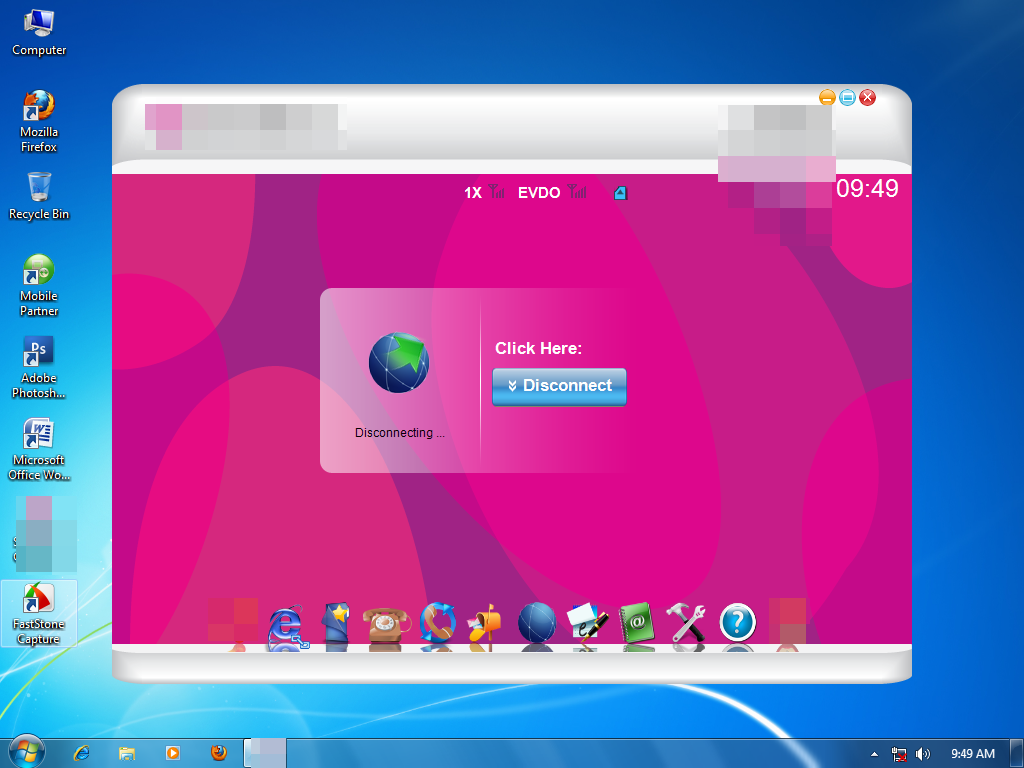Show hidden system tray icons
The width and height of the screenshot is (1024, 768).
874,754
